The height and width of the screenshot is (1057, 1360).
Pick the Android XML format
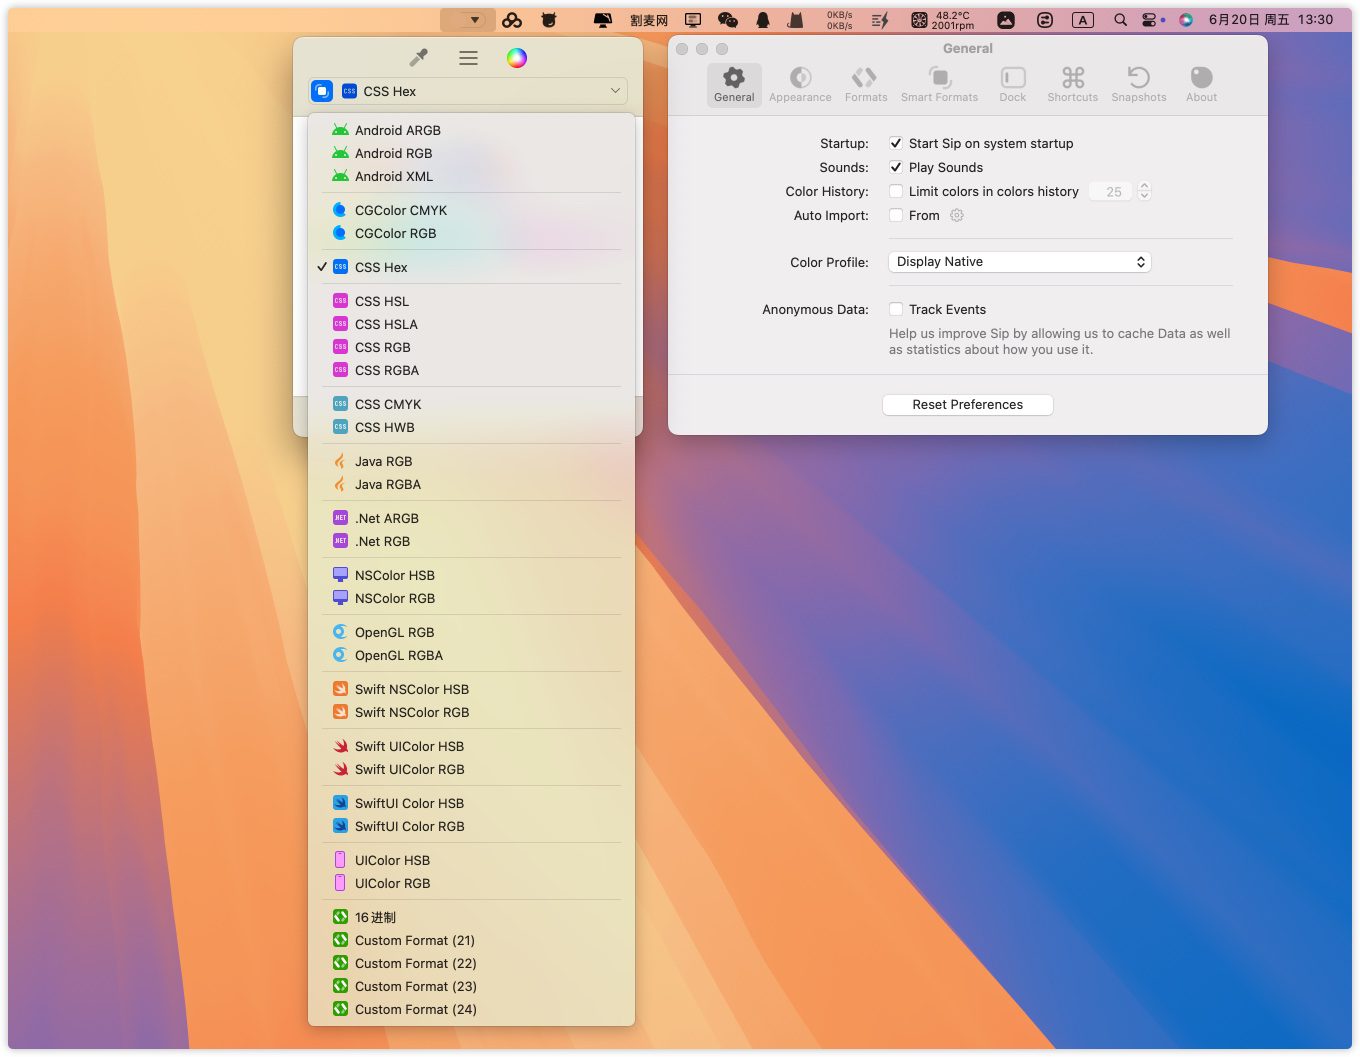click(x=472, y=176)
